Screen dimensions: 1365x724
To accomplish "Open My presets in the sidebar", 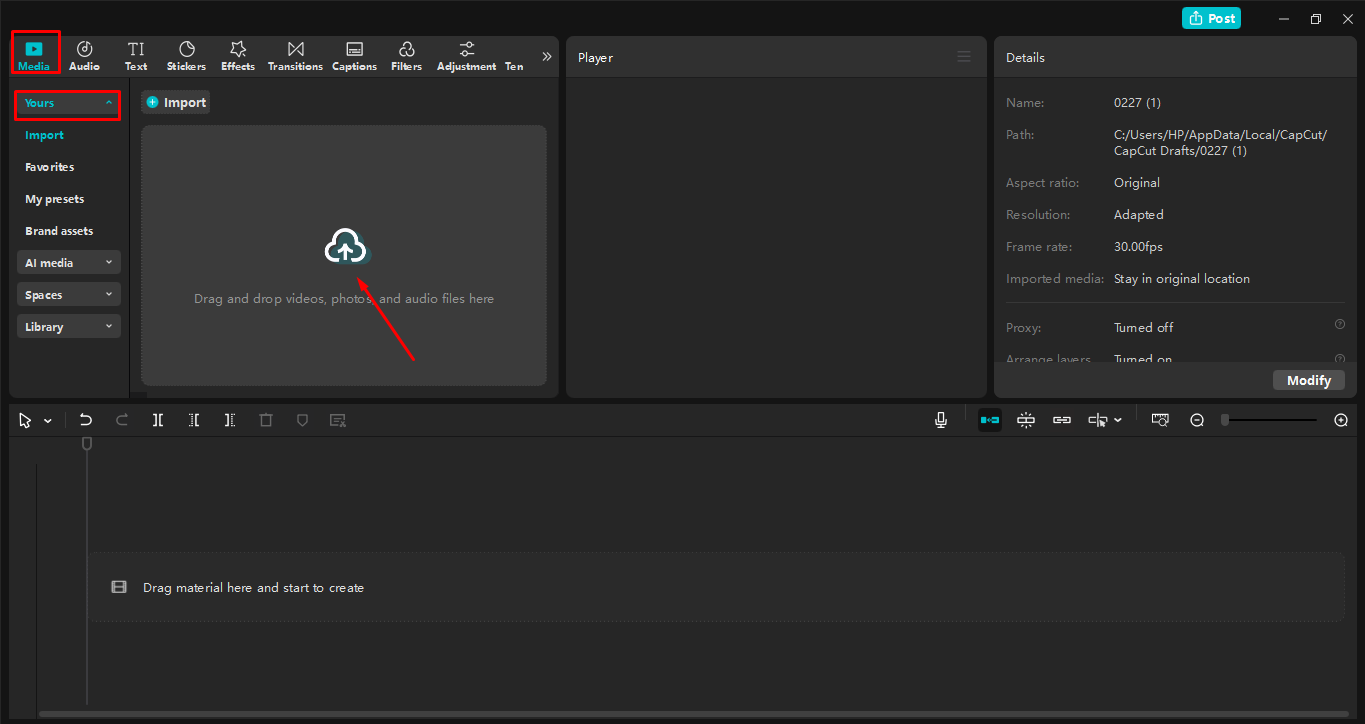I will (54, 199).
